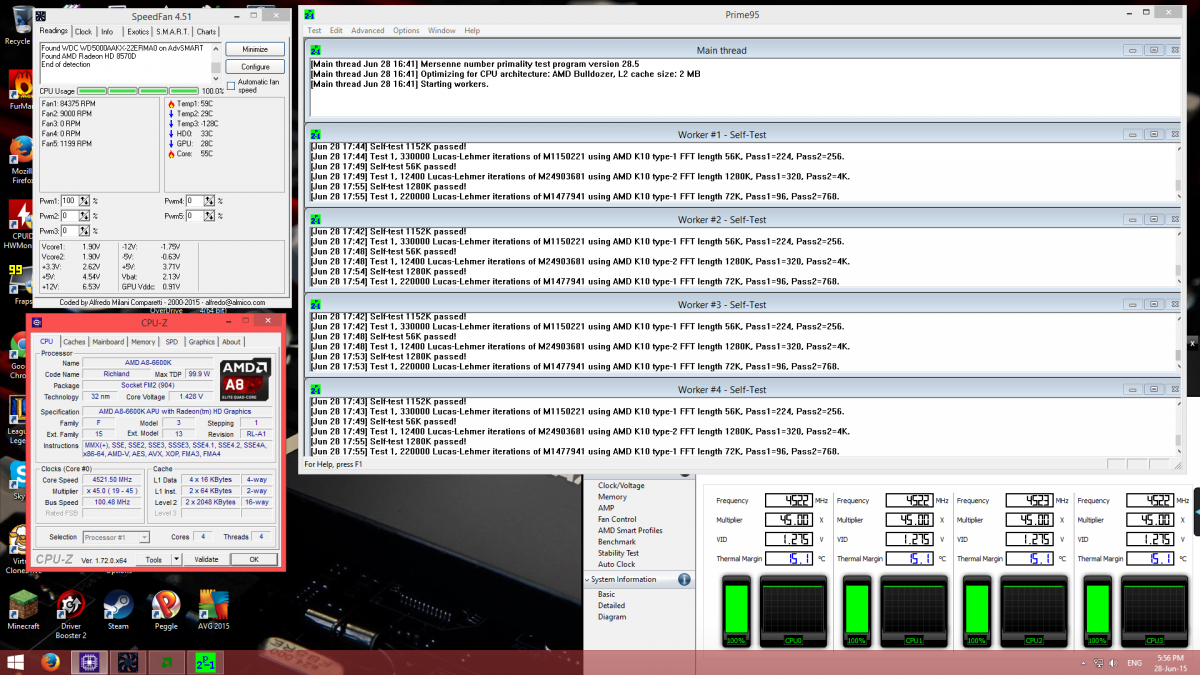The image size is (1200, 675).
Task: Click the CPU0 100% load bar
Action: (x=736, y=611)
